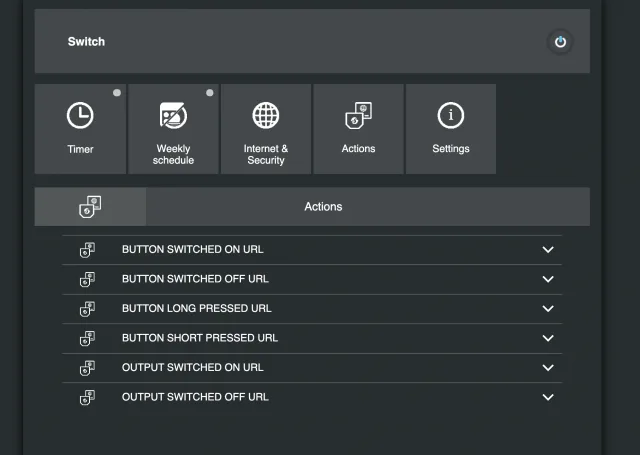Select the Timer tab label
Viewport: 640px width, 455px height.
(x=80, y=149)
